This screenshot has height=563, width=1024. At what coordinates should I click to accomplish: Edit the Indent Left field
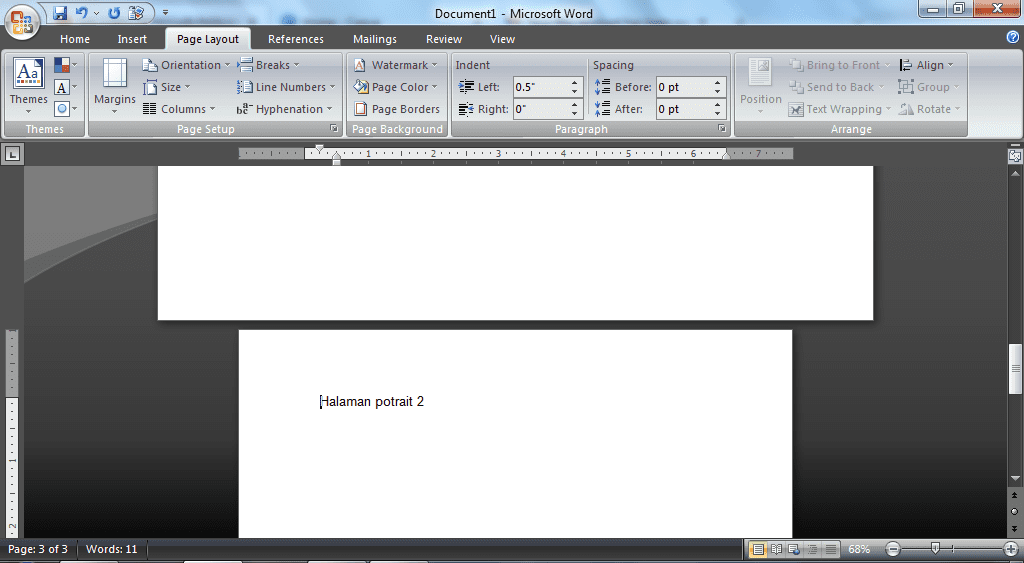click(x=540, y=87)
